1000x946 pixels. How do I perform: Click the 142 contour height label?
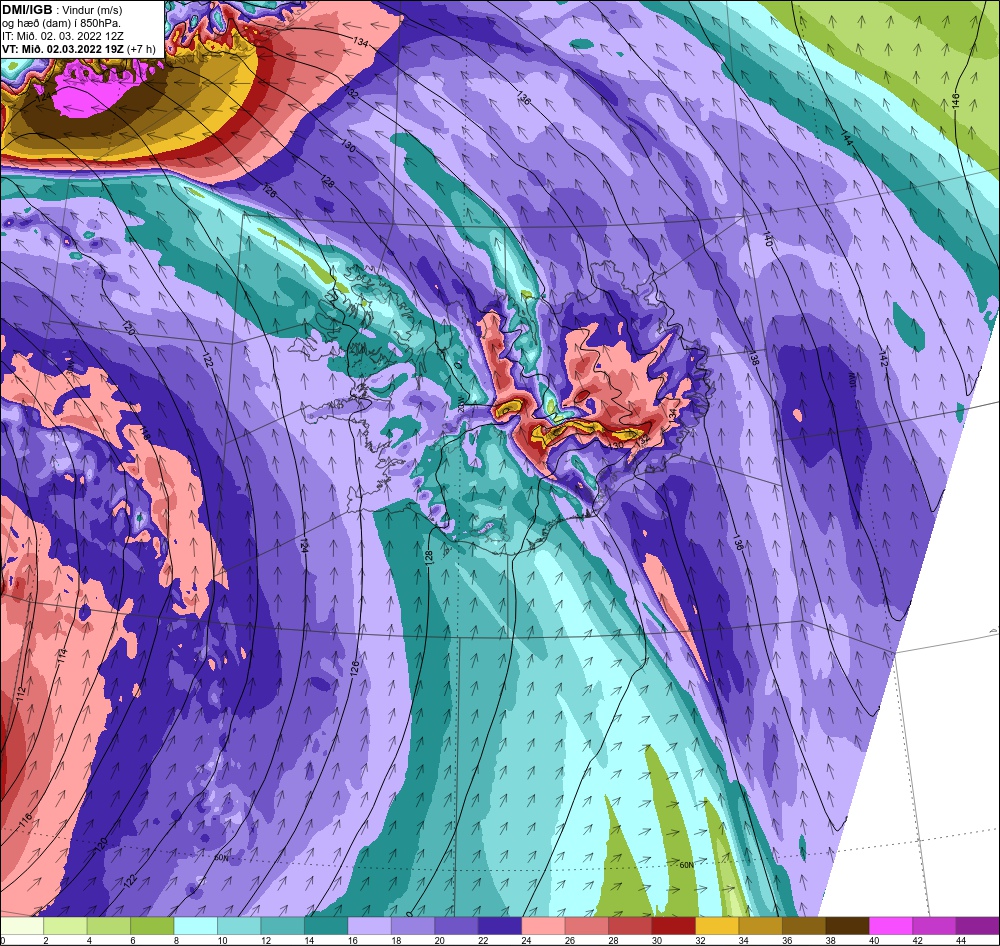pos(883,358)
